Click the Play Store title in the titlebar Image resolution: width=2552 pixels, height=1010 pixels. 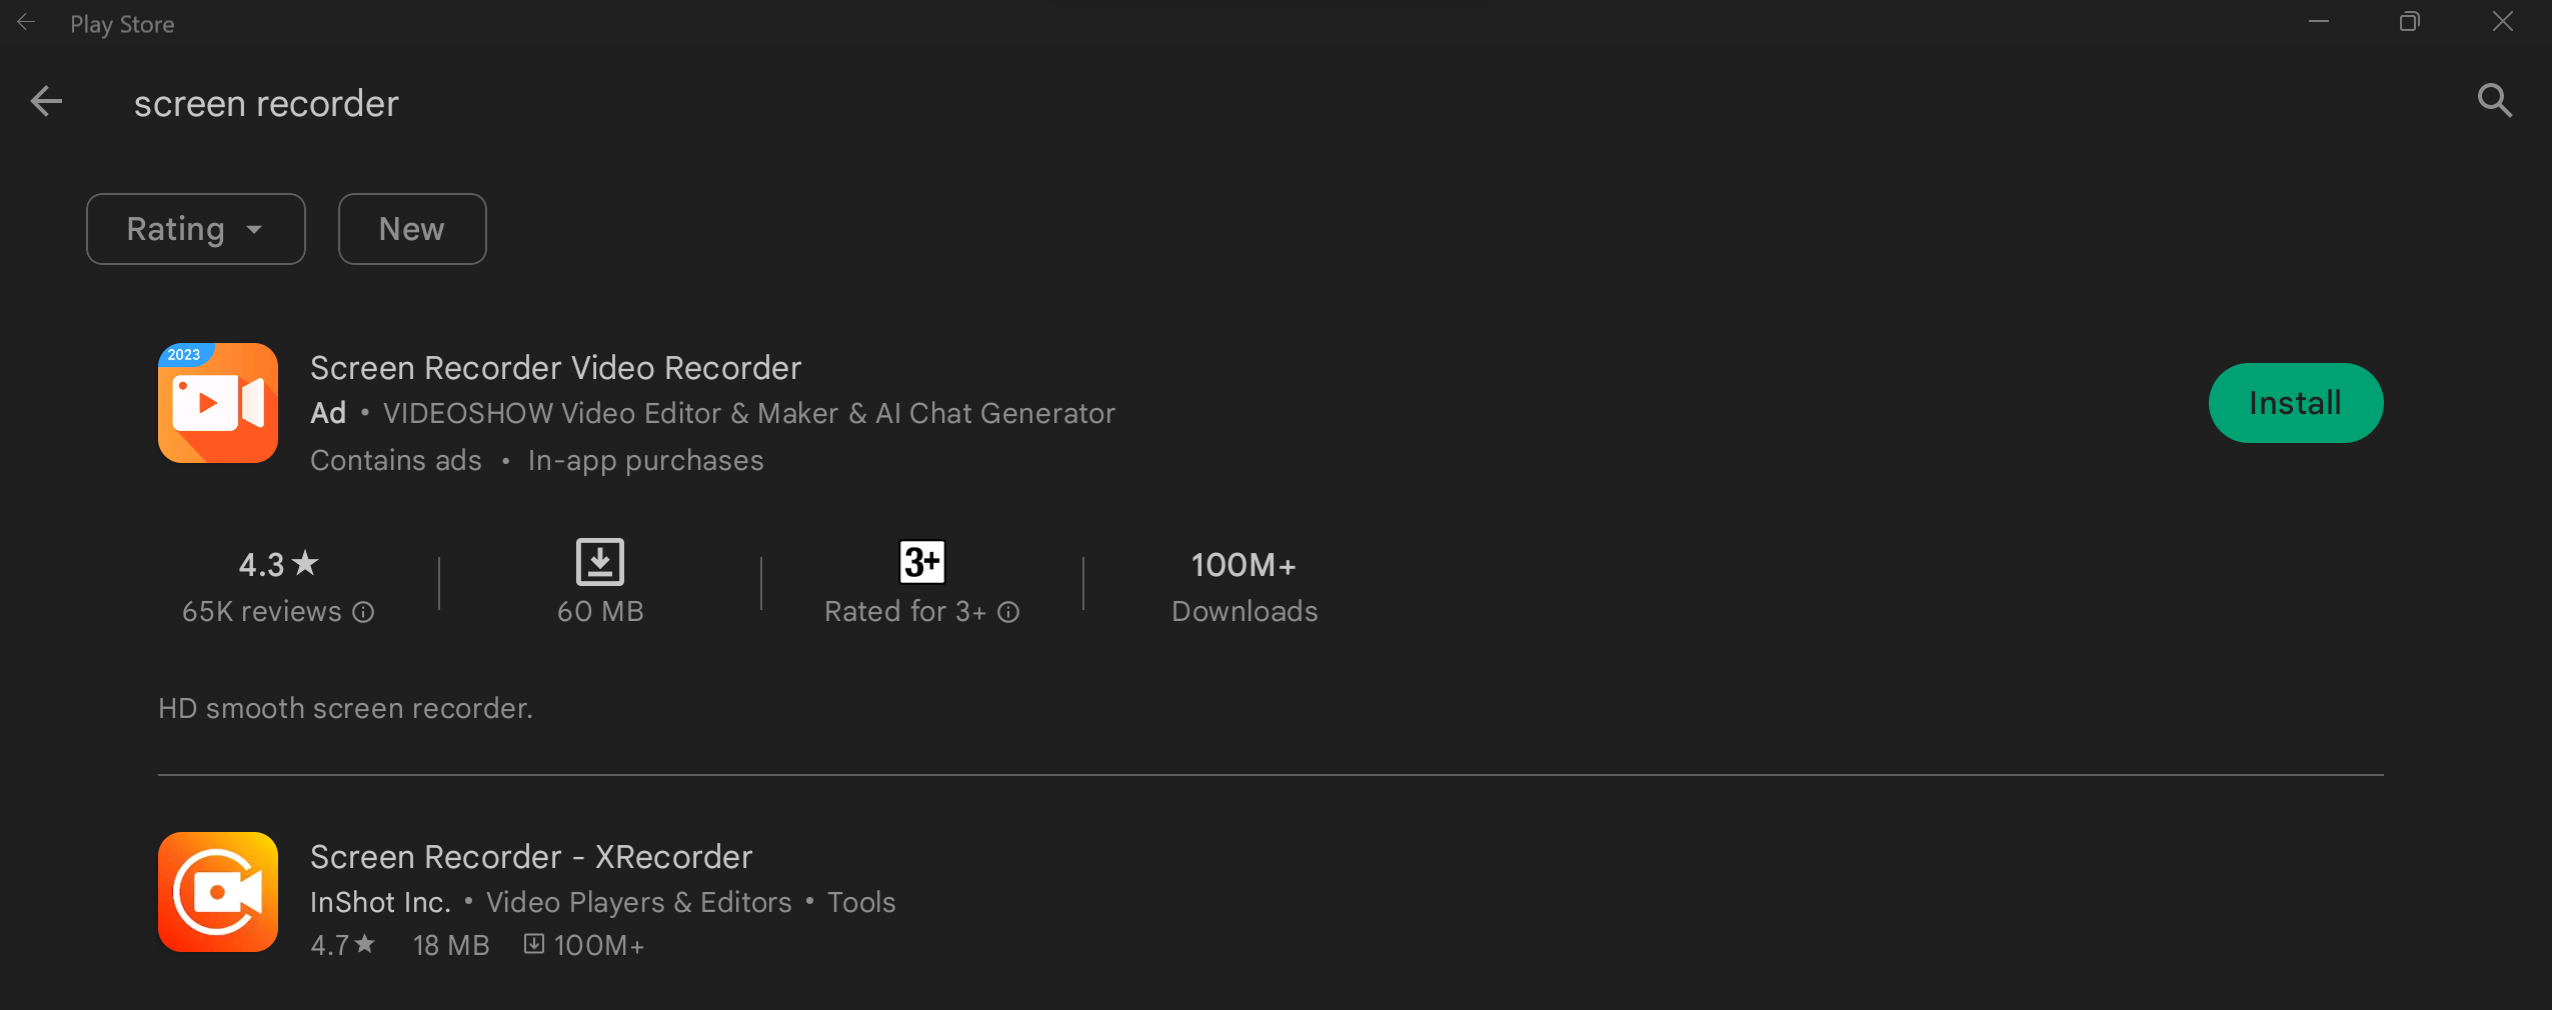[121, 22]
